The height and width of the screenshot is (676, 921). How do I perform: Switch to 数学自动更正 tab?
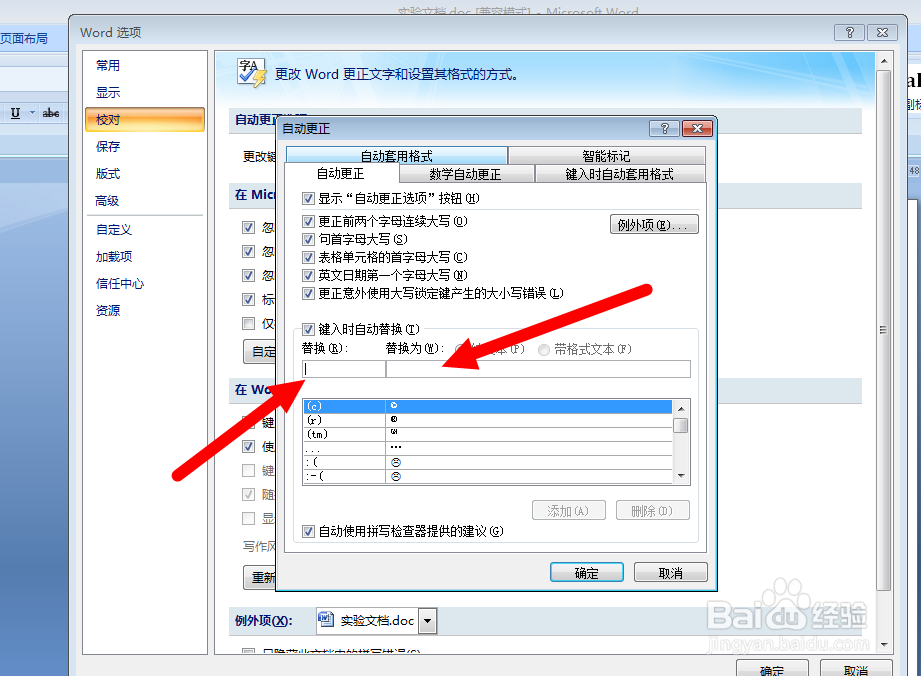465,174
